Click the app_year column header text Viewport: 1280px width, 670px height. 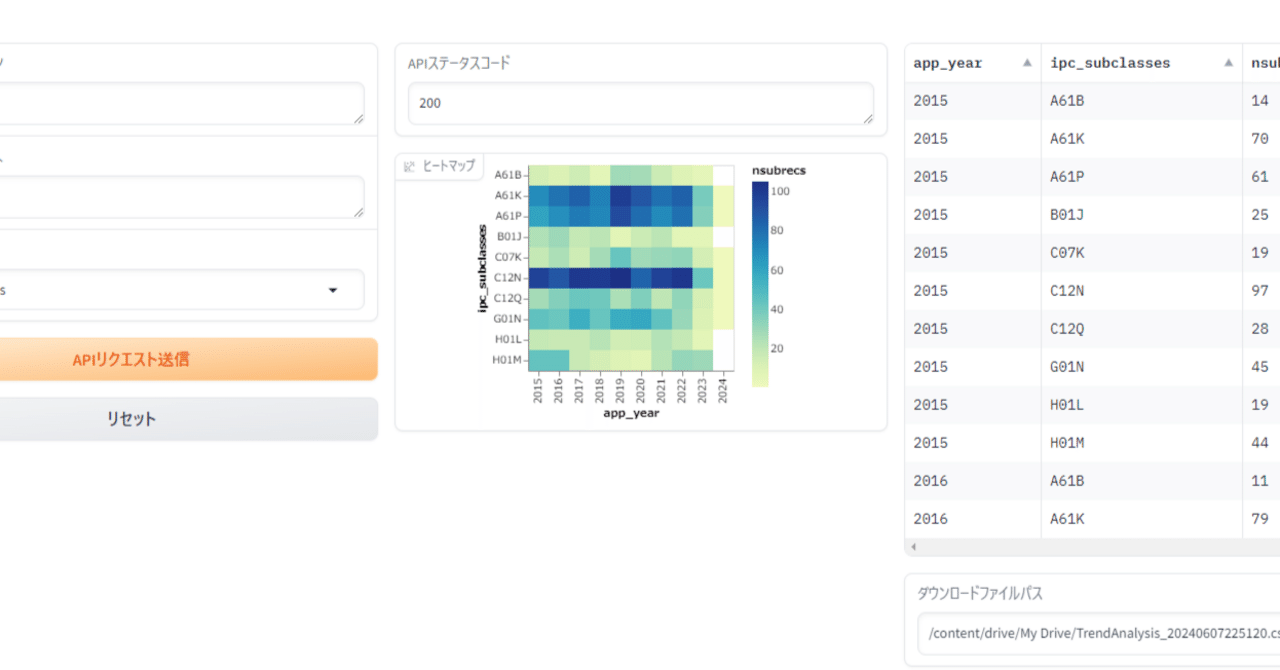coord(947,63)
